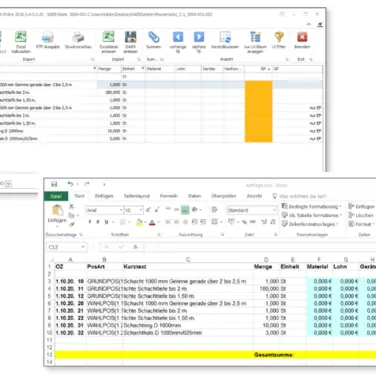Apply bold formatting in Excel
Image resolution: width=376 pixels, height=376 pixels.
tap(90, 222)
